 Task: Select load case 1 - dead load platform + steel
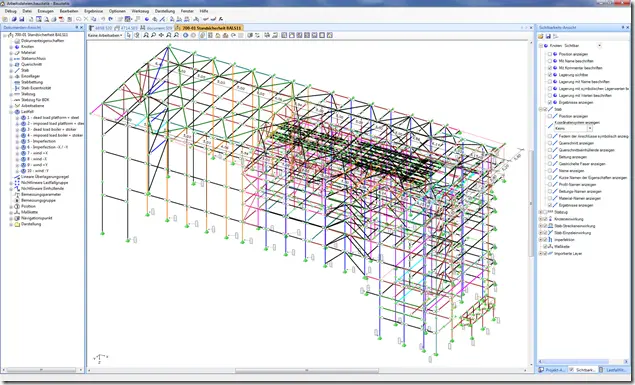click(53, 117)
